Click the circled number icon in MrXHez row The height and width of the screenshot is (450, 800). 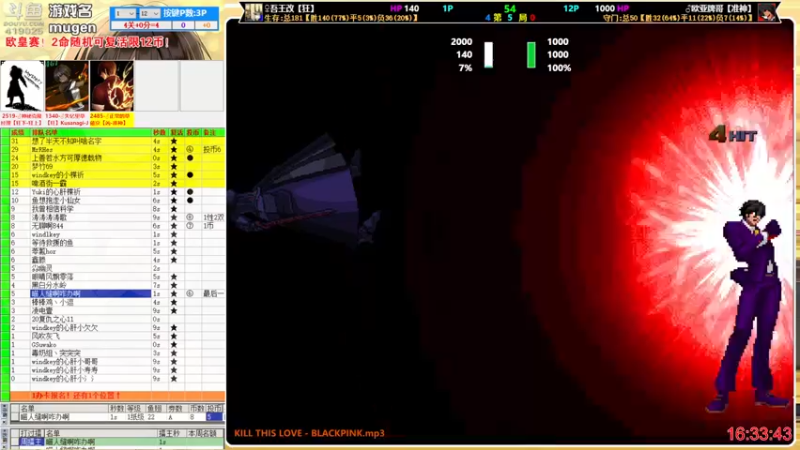[190, 149]
